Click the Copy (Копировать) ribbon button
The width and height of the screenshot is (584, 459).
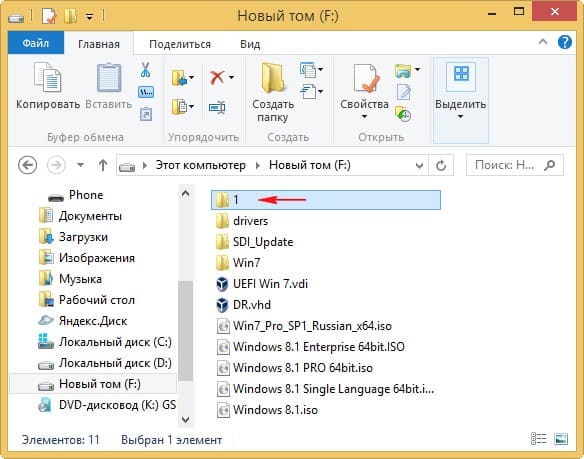click(48, 86)
